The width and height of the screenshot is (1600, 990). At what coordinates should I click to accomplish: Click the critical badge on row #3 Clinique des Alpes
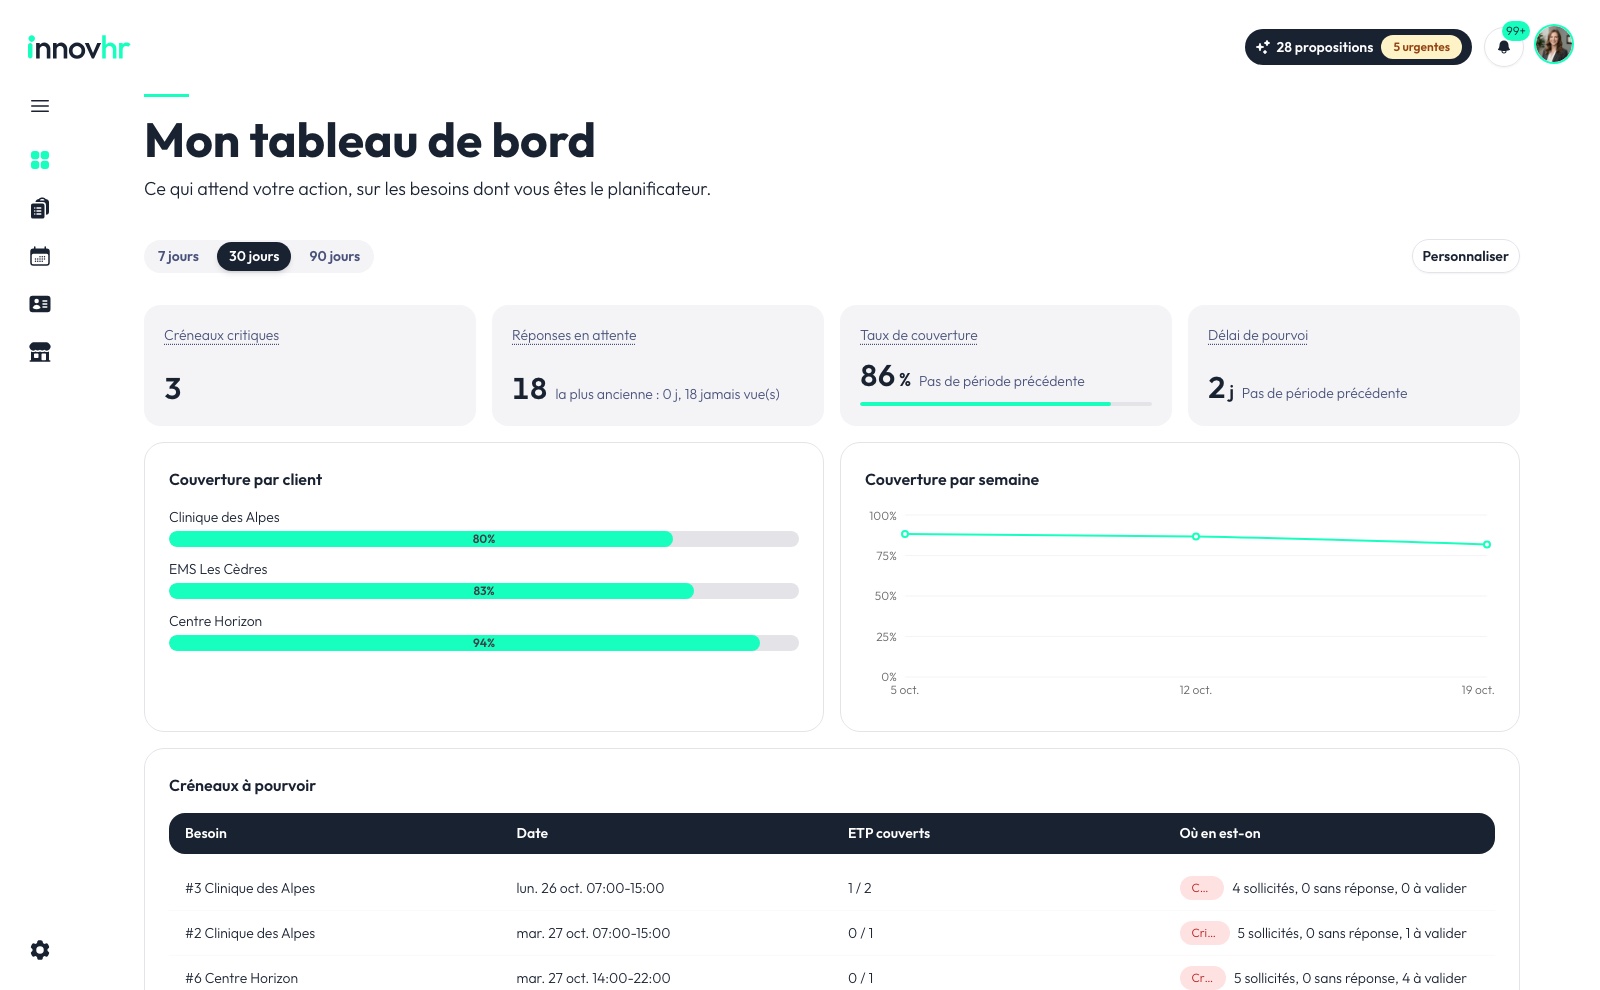pyautogui.click(x=1201, y=888)
